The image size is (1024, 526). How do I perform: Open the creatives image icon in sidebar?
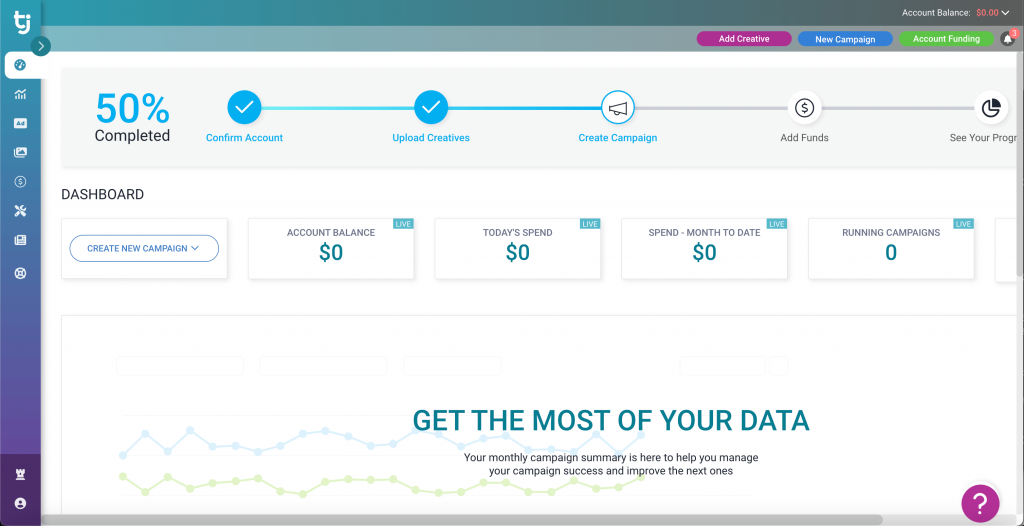click(x=20, y=152)
